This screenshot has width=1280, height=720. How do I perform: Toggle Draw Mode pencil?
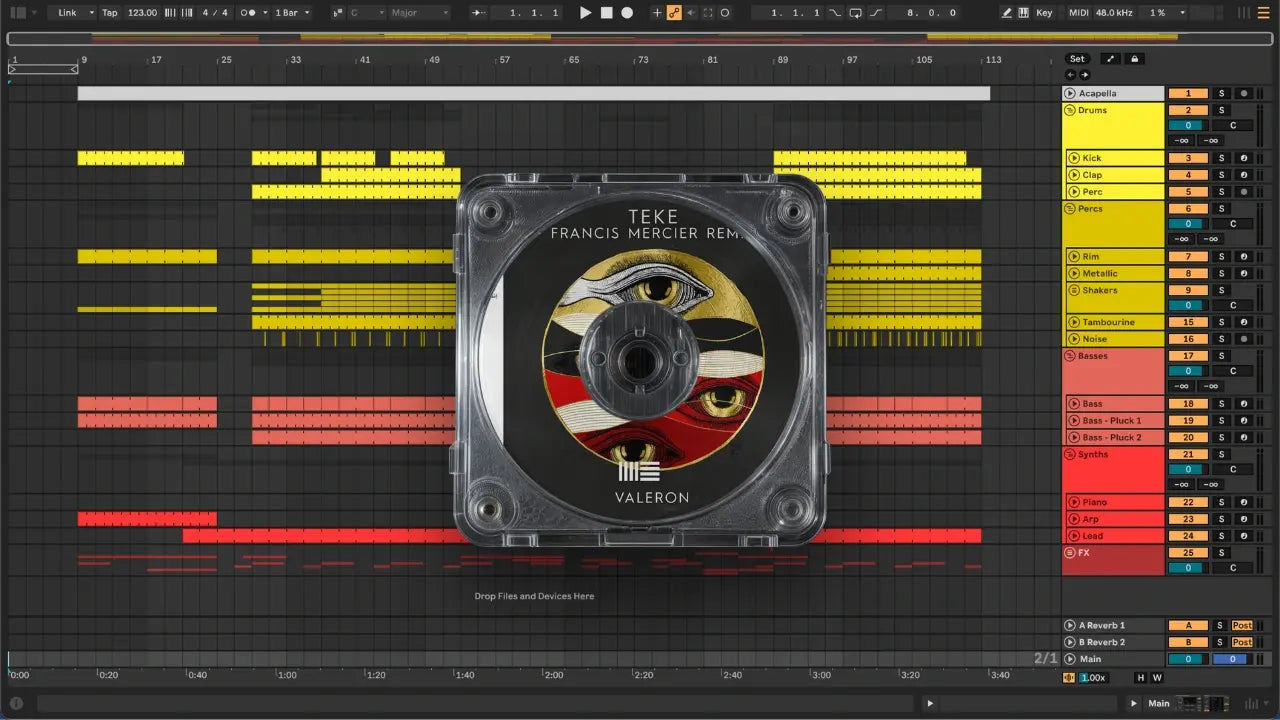tap(1008, 13)
